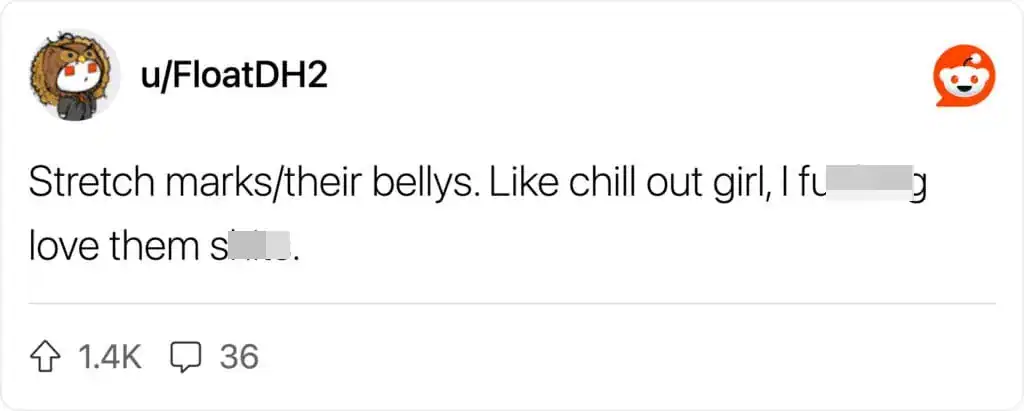Click the 36 comments count
1024x411 pixels.
point(239,356)
